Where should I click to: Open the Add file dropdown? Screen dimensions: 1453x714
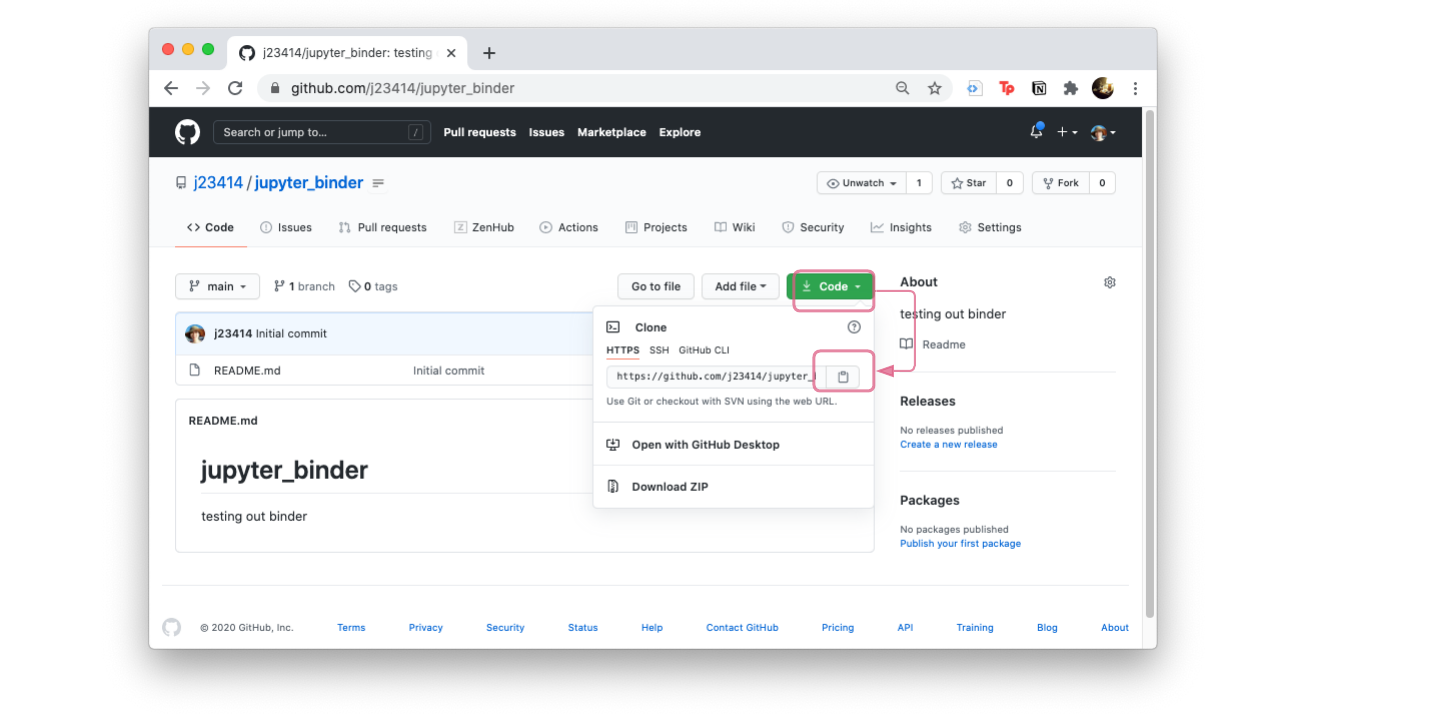(x=740, y=287)
